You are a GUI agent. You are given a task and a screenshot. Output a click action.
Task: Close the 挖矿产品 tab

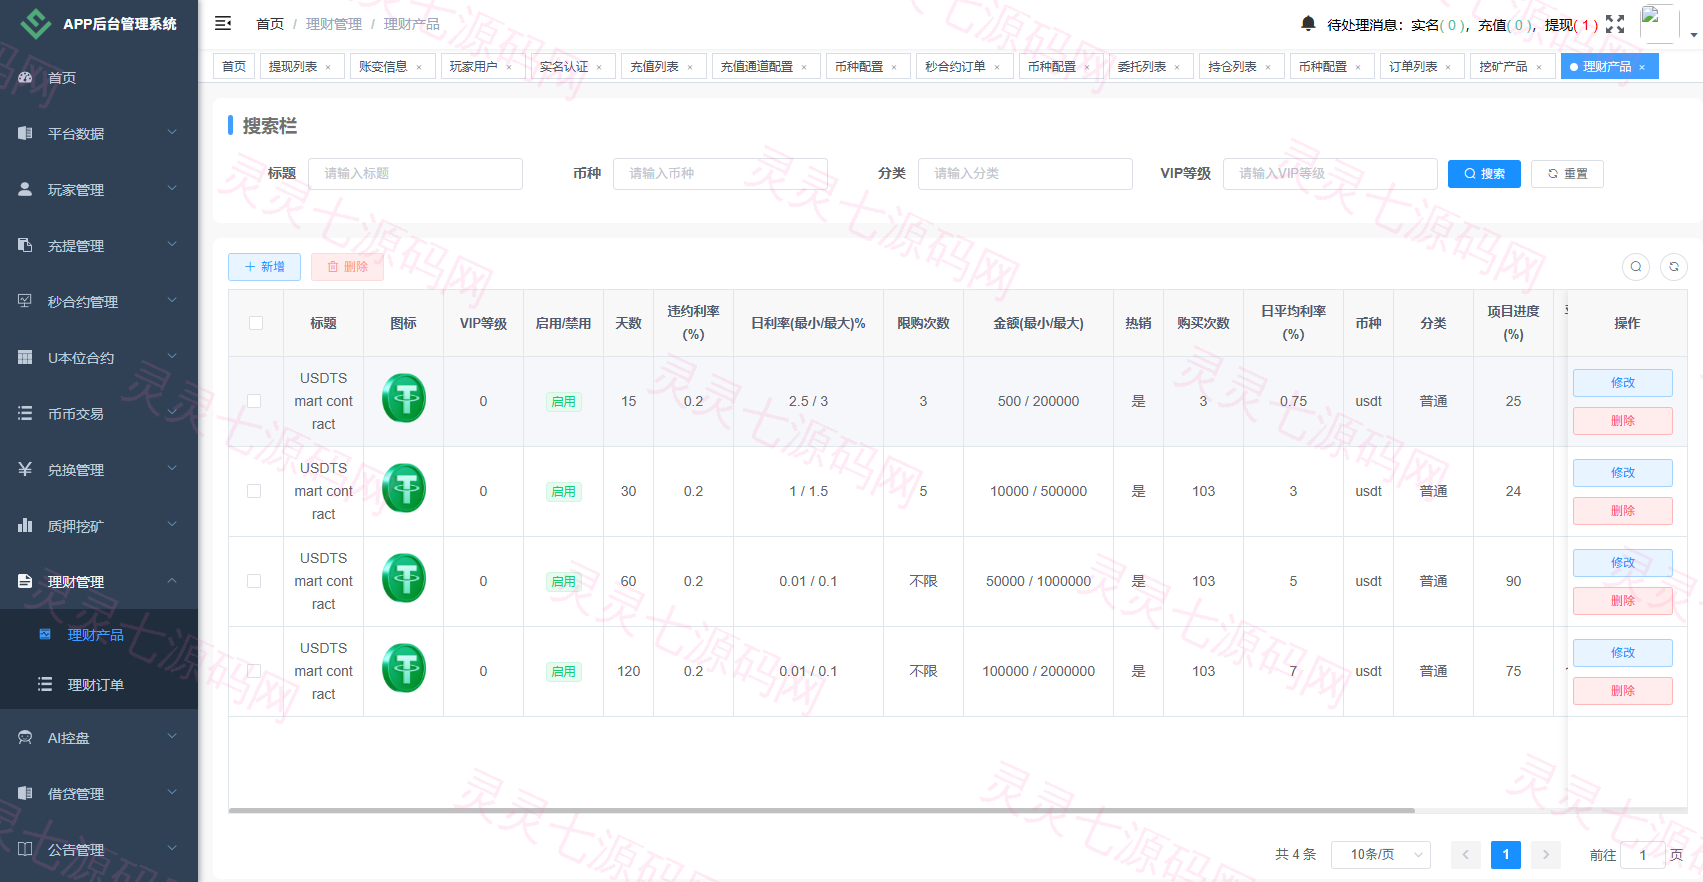[1539, 67]
